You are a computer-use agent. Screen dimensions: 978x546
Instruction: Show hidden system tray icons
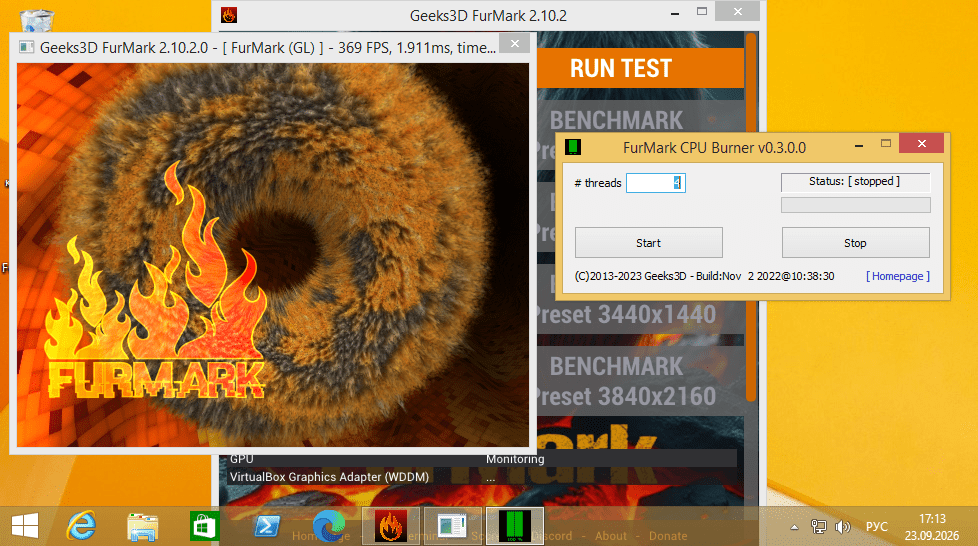[x=794, y=527]
